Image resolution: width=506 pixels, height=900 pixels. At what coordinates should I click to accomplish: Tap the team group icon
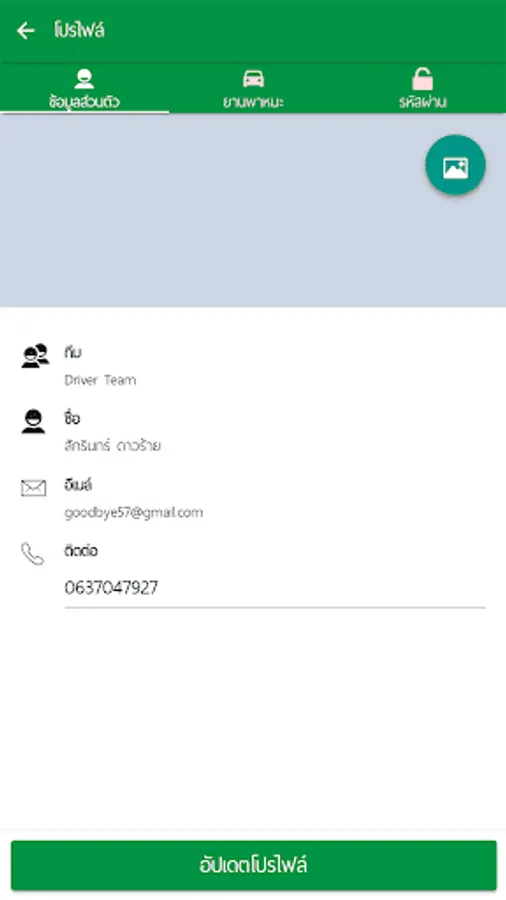(x=35, y=355)
